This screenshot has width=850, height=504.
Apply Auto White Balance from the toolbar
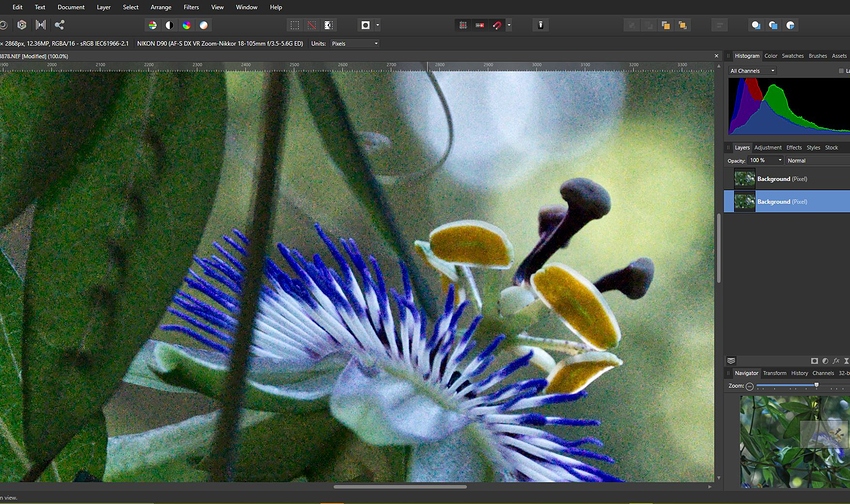204,25
